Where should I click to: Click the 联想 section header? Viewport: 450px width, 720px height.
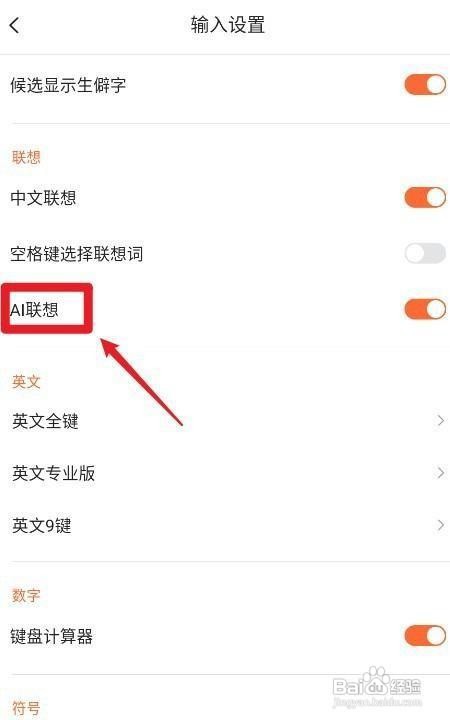tap(26, 157)
